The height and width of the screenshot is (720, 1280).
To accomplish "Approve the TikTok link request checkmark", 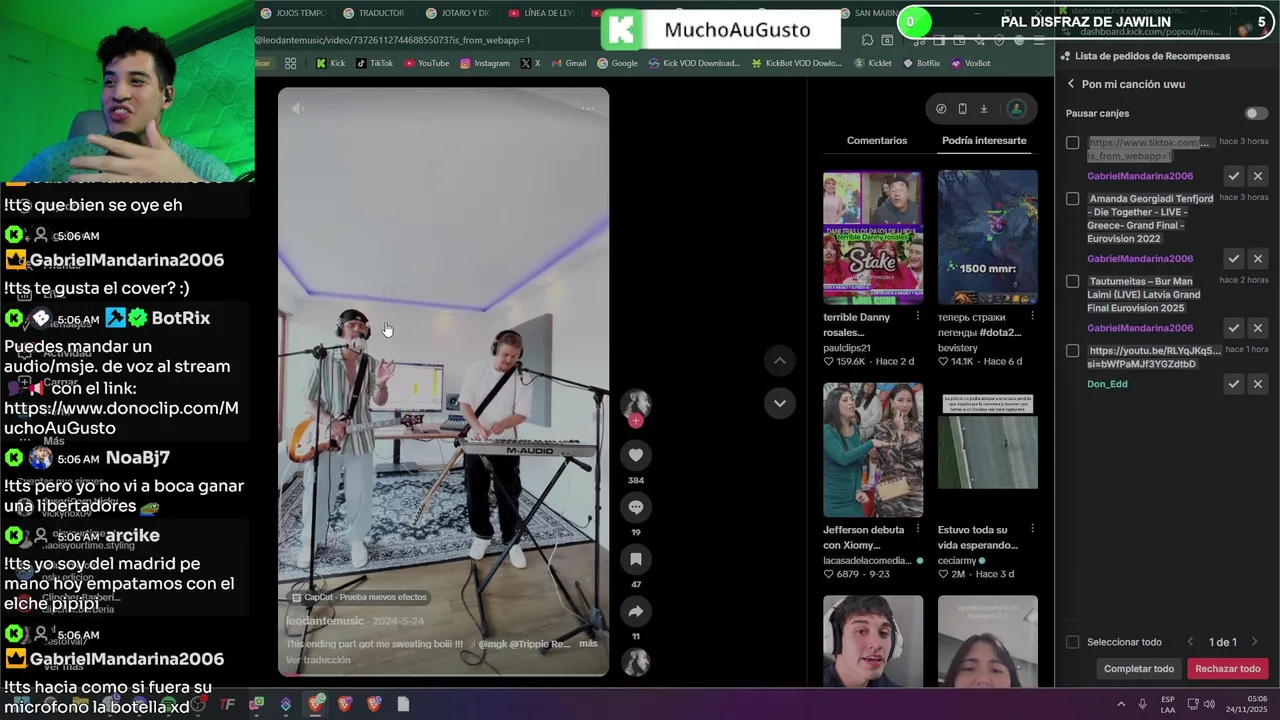I will point(1234,176).
